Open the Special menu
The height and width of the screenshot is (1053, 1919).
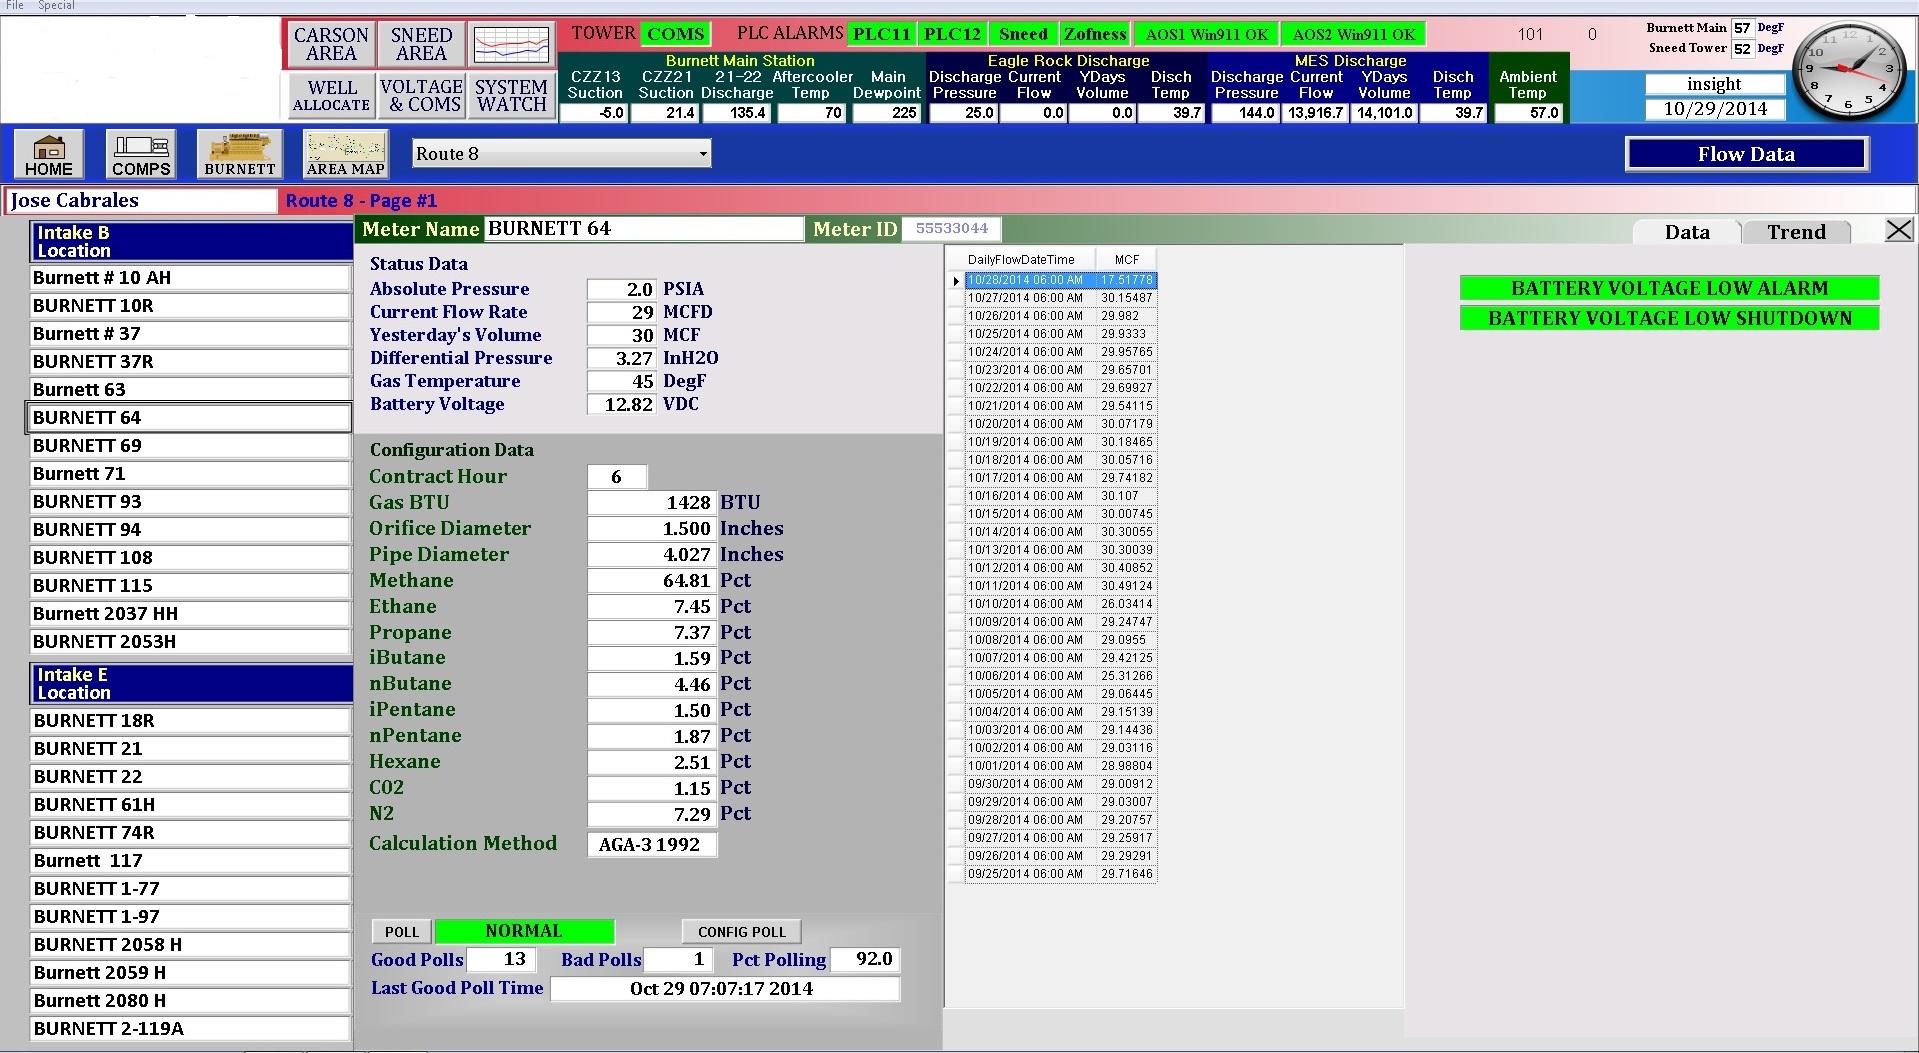tap(55, 5)
